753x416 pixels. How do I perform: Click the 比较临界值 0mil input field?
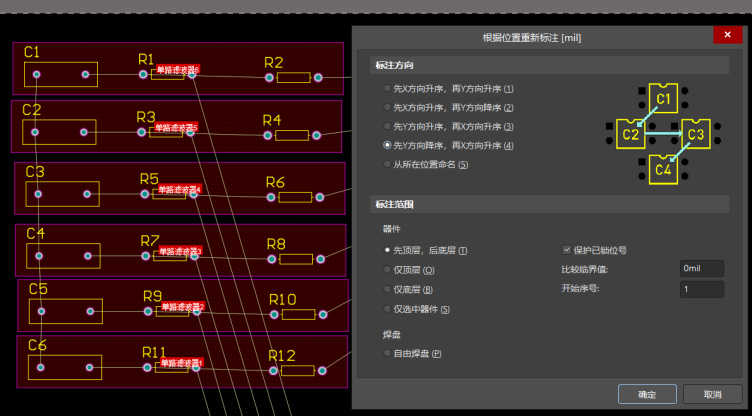point(700,269)
